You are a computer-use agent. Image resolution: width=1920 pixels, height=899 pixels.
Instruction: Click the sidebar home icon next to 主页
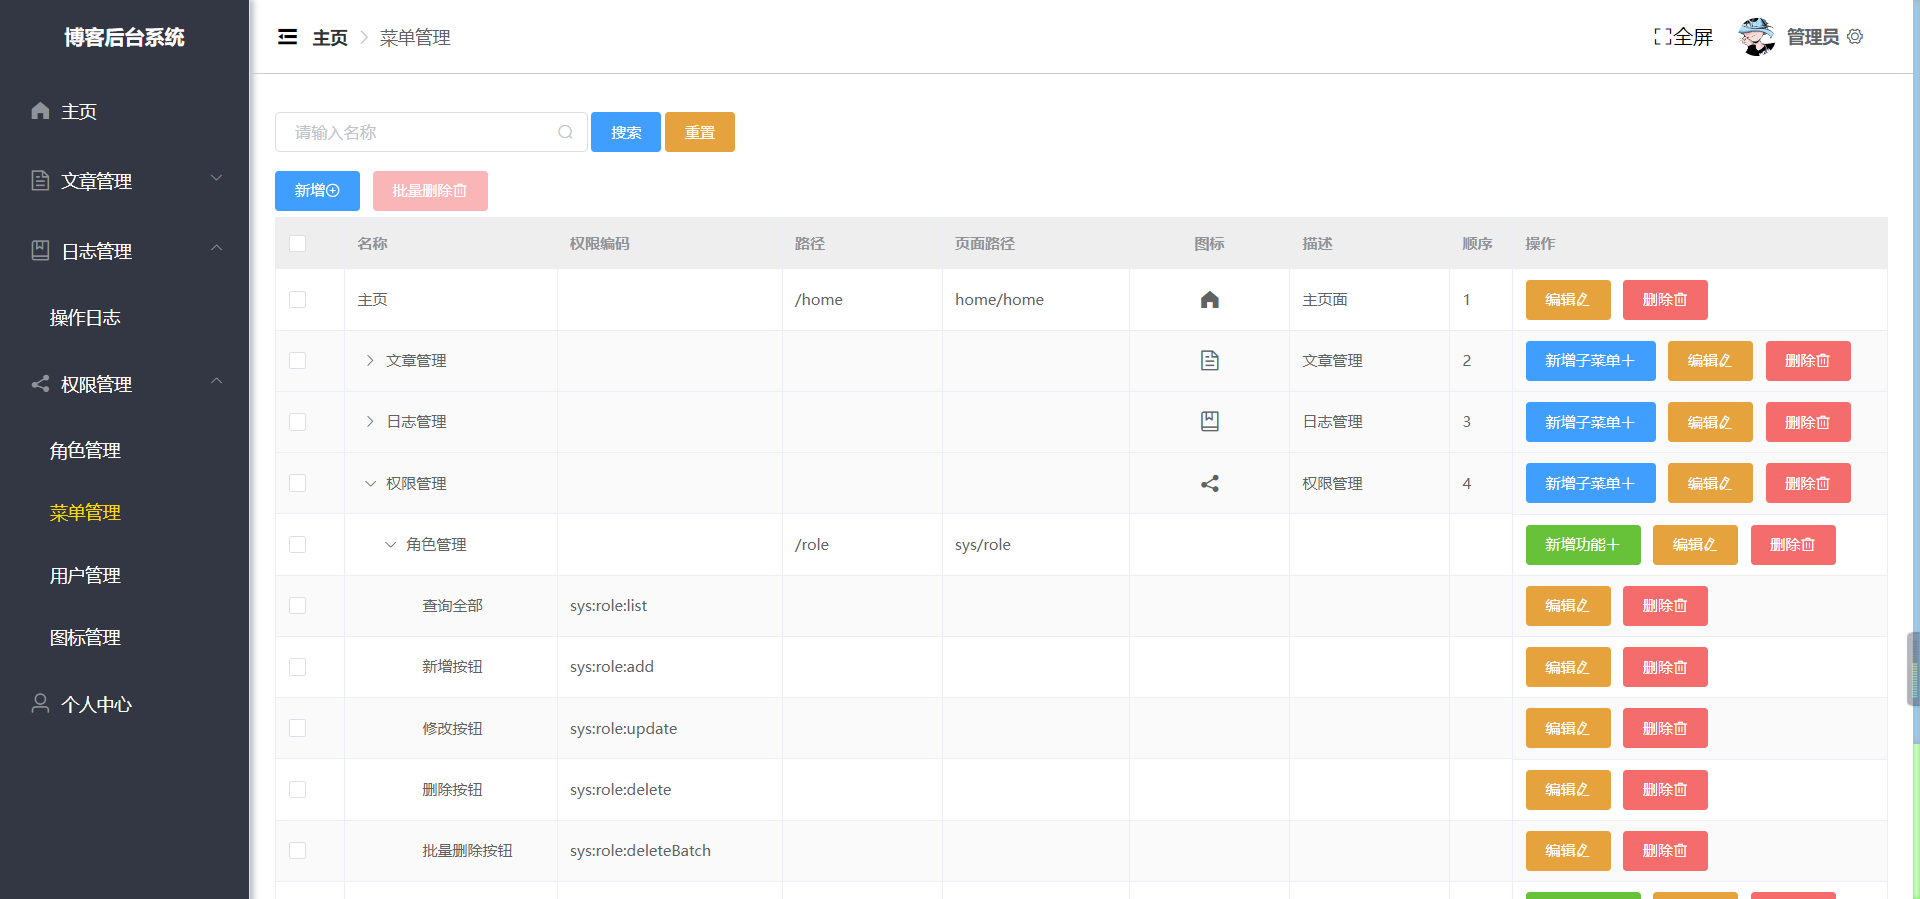point(40,111)
